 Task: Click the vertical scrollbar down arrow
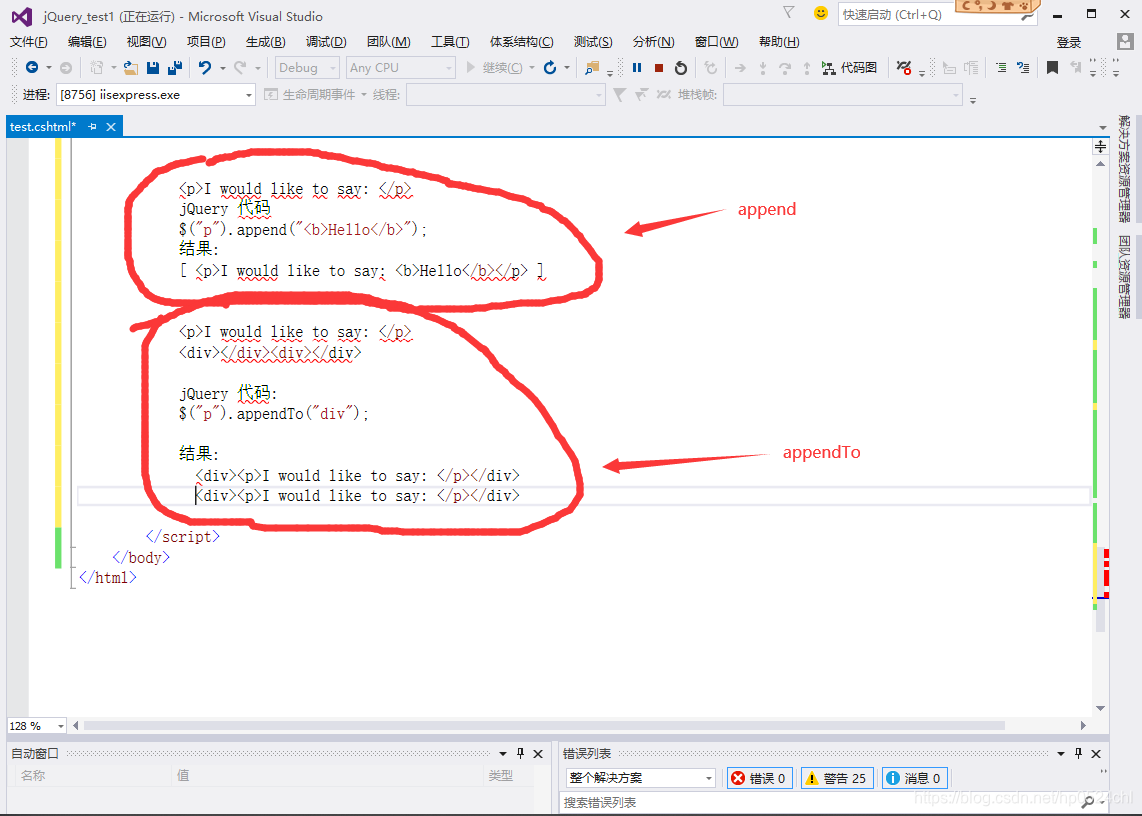click(x=1100, y=708)
